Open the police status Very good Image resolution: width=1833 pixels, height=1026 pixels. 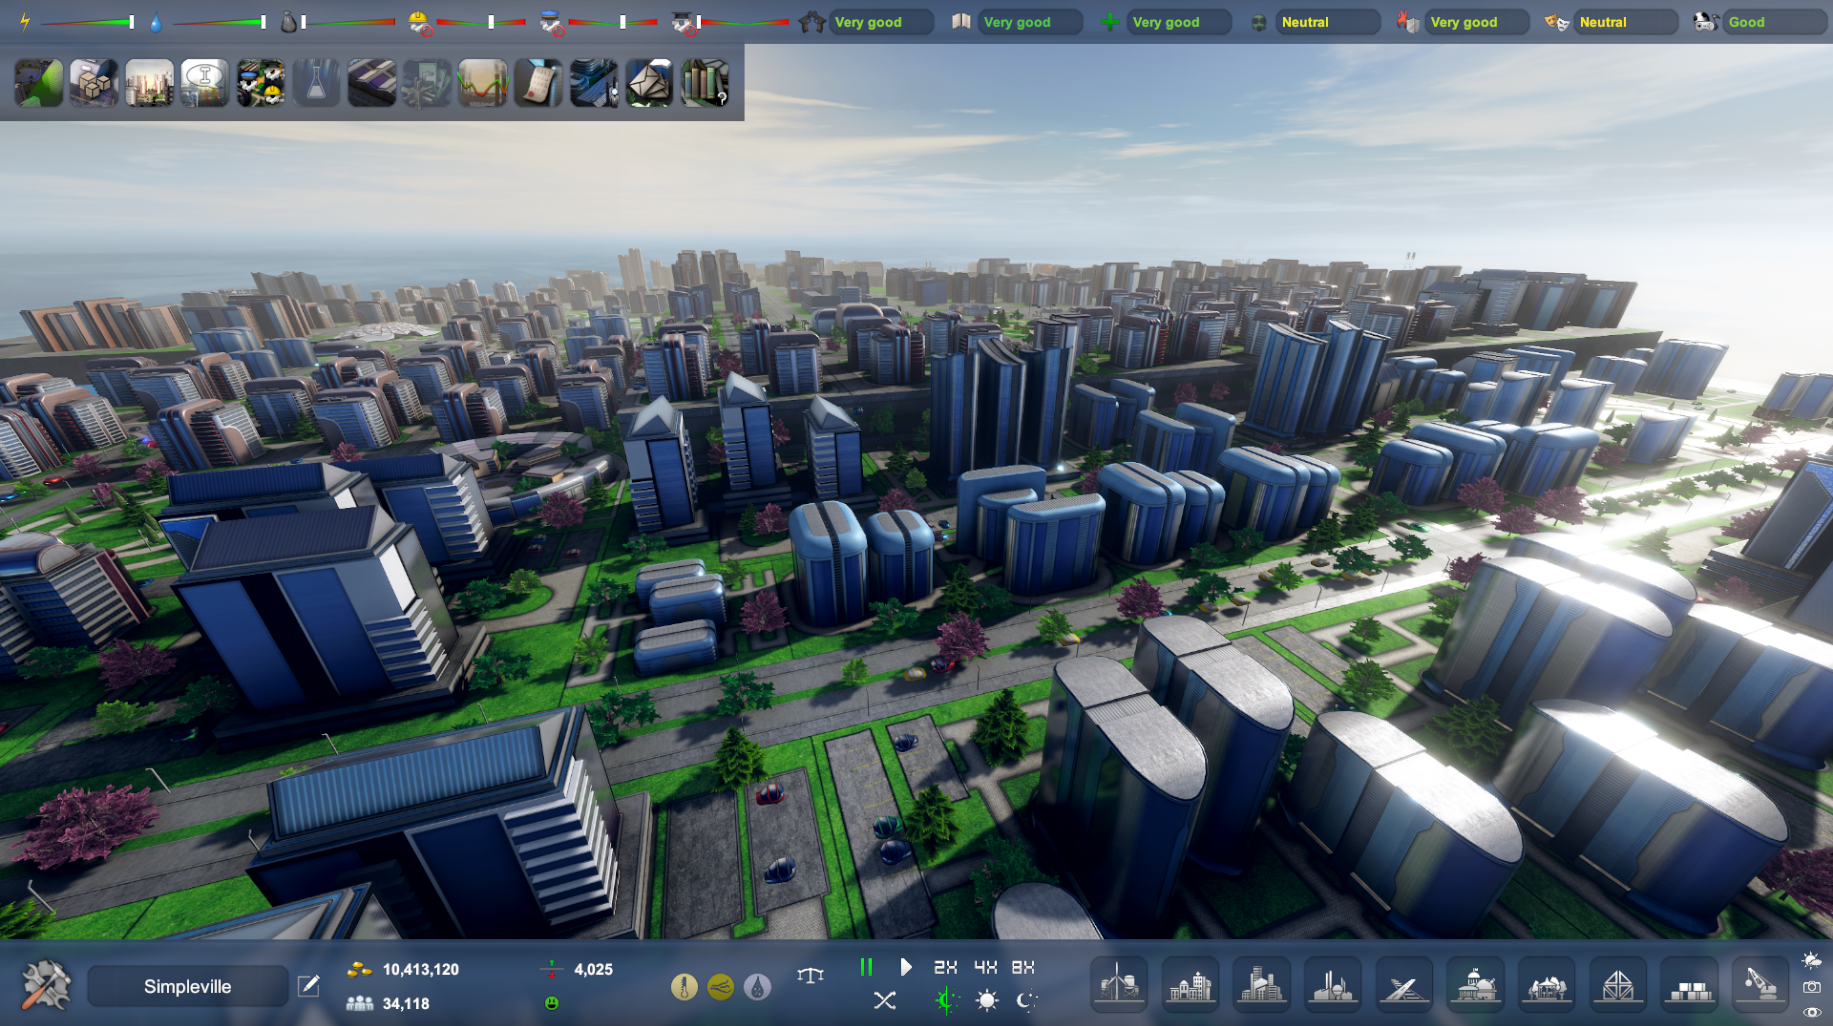(x=881, y=22)
